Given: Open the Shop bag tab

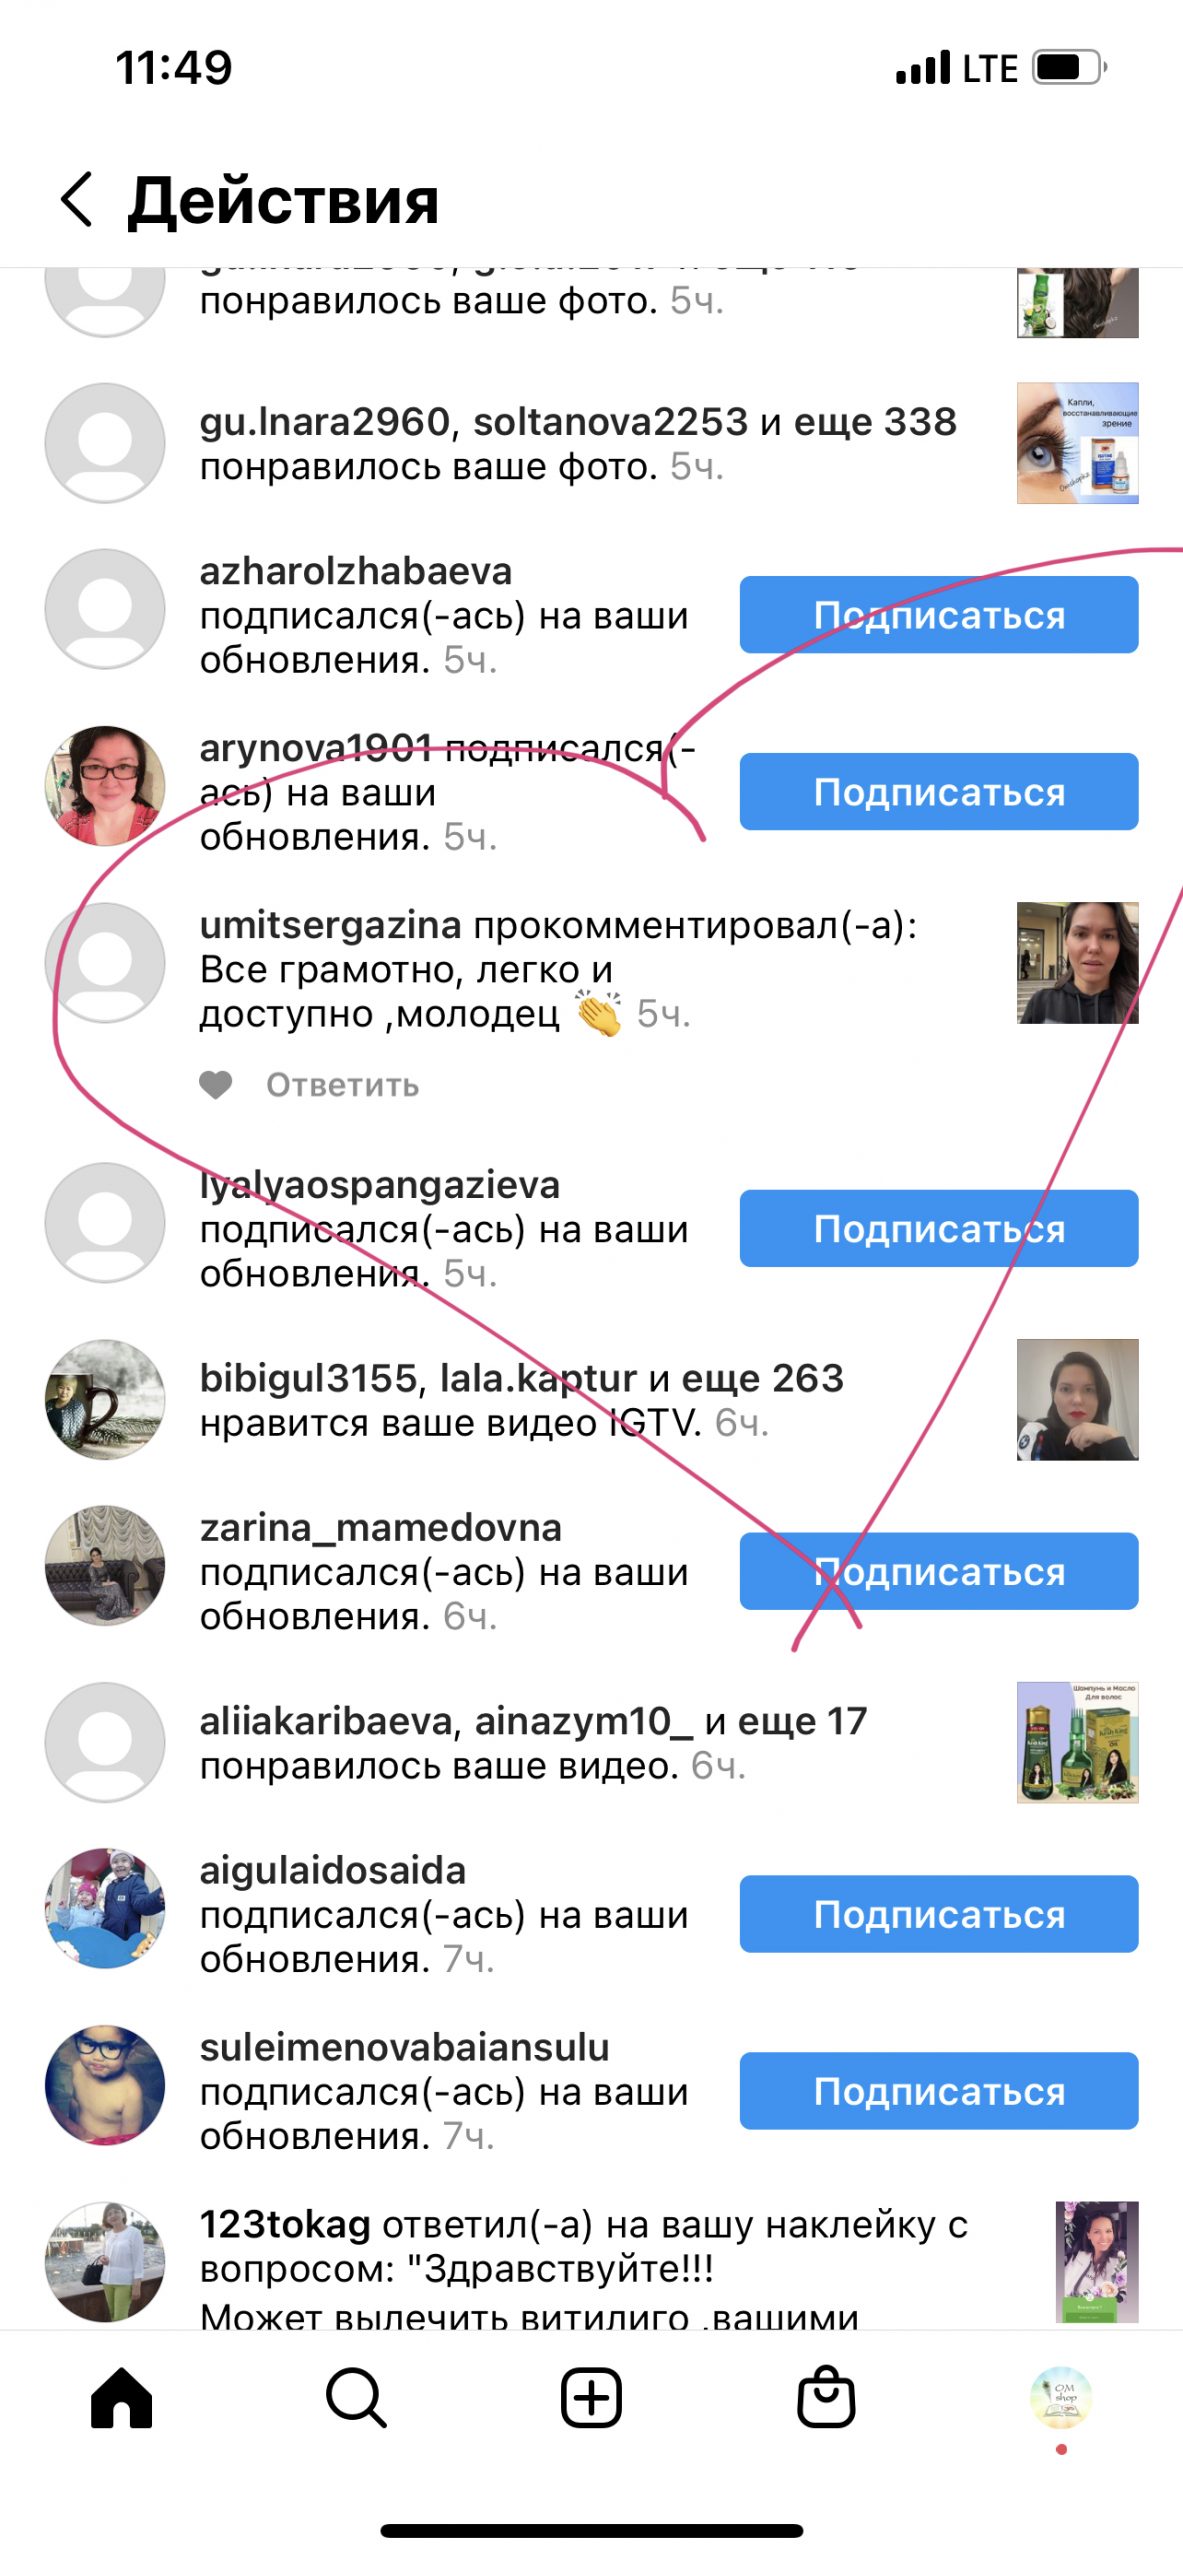Looking at the screenshot, I should click(826, 2396).
